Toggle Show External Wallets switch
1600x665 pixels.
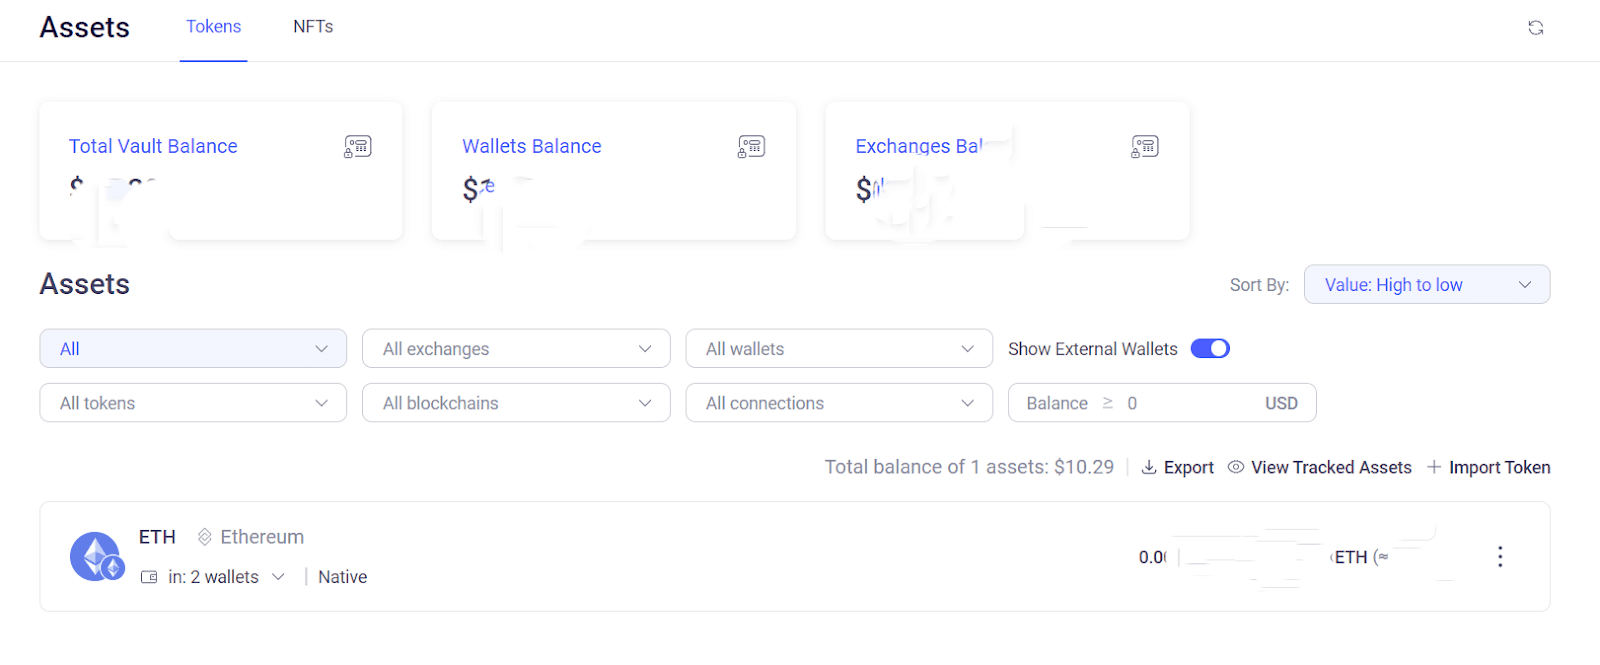coord(1210,348)
